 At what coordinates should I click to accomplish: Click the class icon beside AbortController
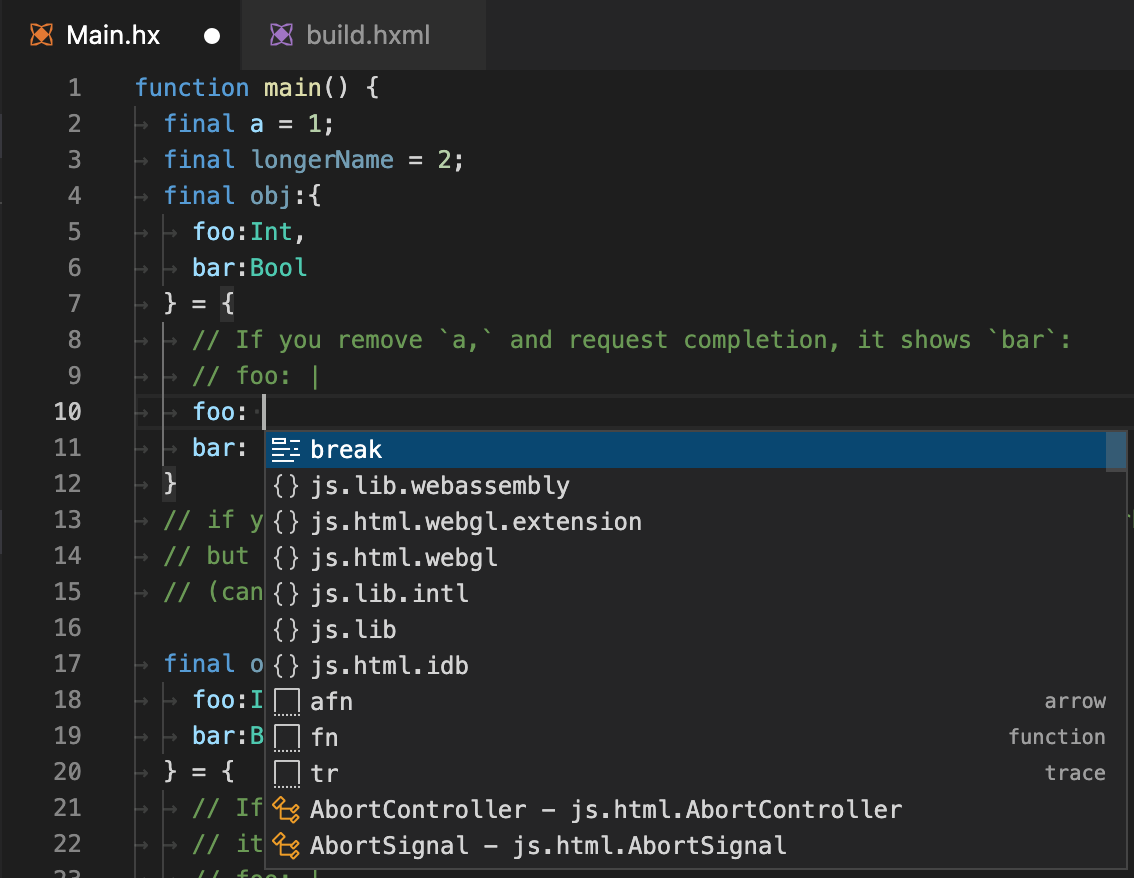(285, 808)
